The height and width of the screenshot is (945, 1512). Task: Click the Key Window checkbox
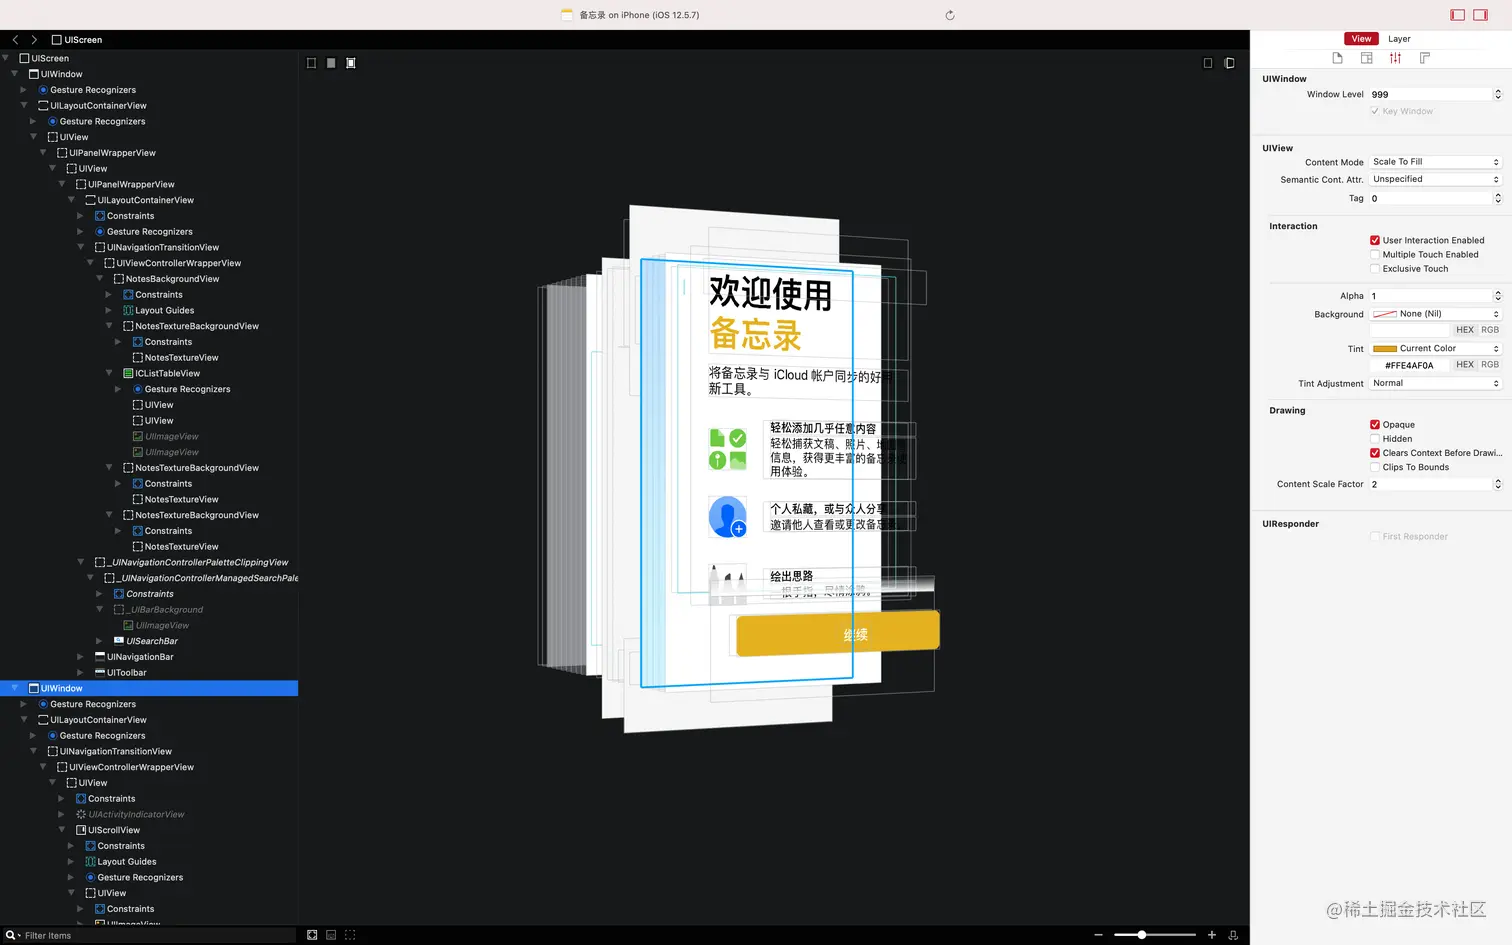pyautogui.click(x=1375, y=111)
